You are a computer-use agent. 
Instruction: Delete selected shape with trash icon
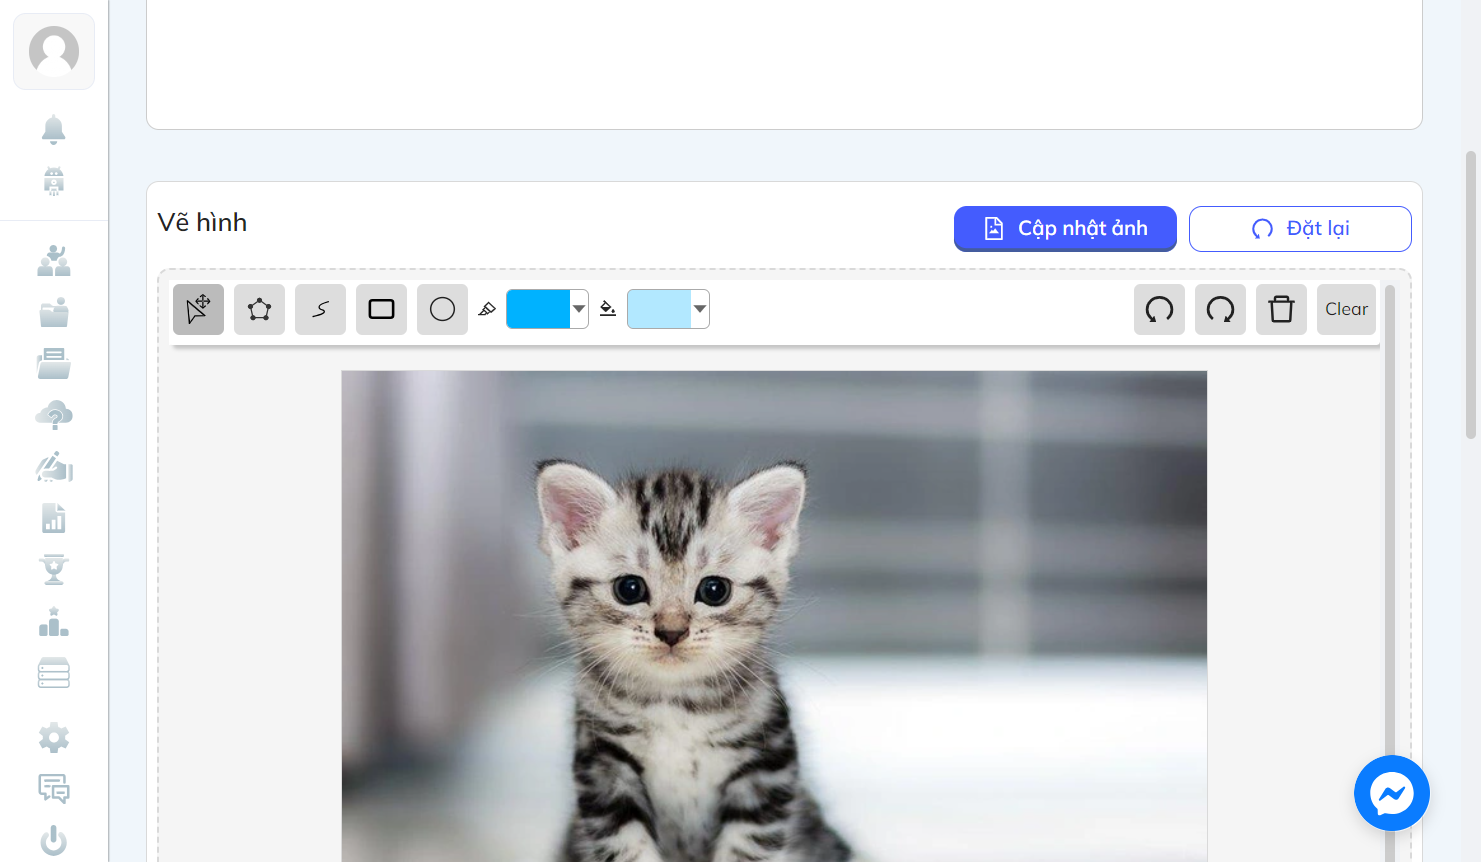[x=1281, y=309]
